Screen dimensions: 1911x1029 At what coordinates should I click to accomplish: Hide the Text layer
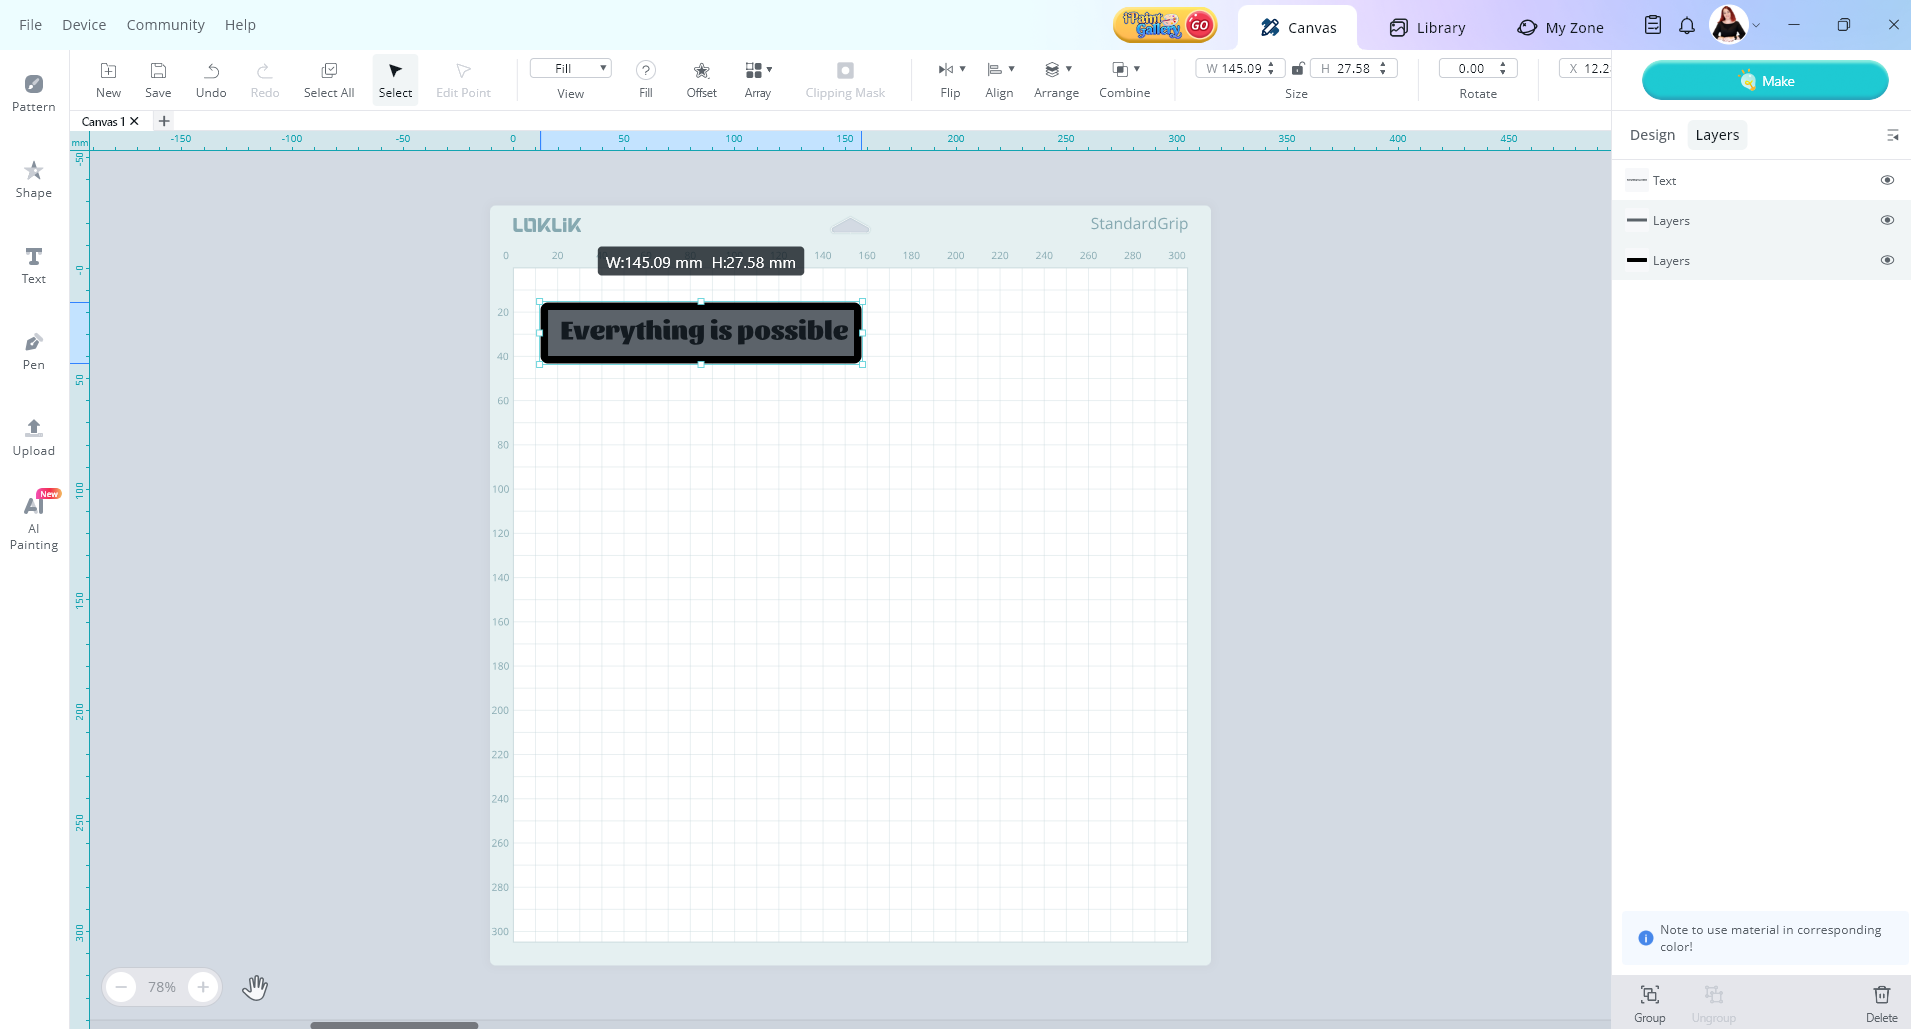[x=1887, y=180]
